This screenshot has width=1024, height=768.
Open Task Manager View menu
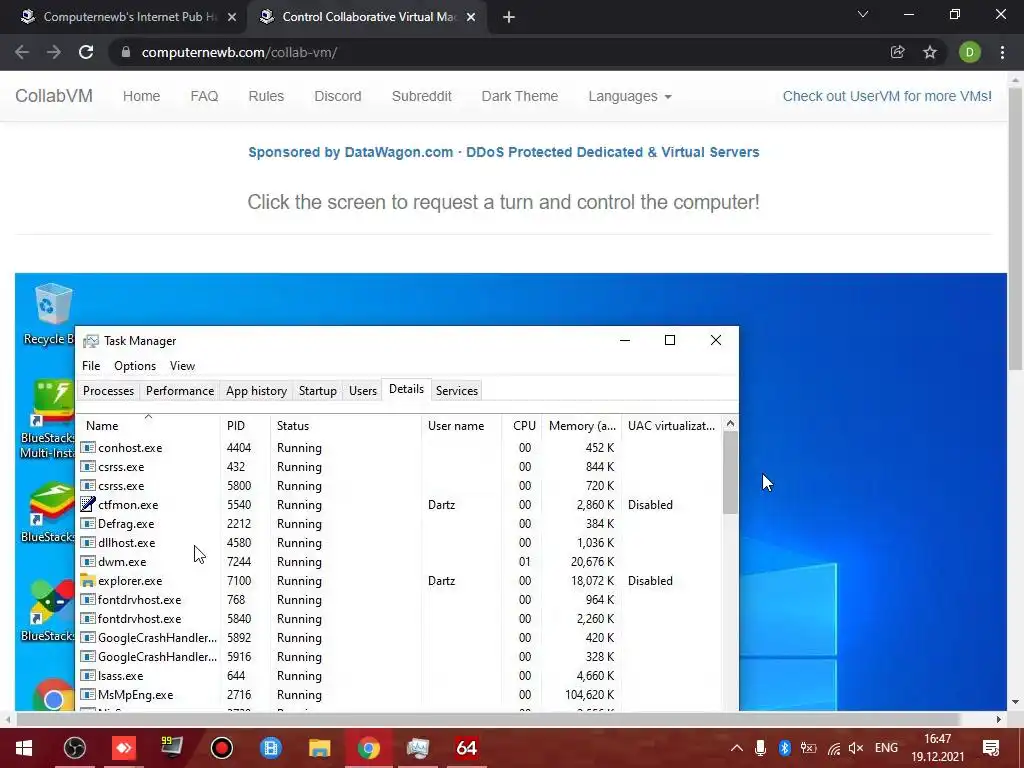tap(182, 366)
